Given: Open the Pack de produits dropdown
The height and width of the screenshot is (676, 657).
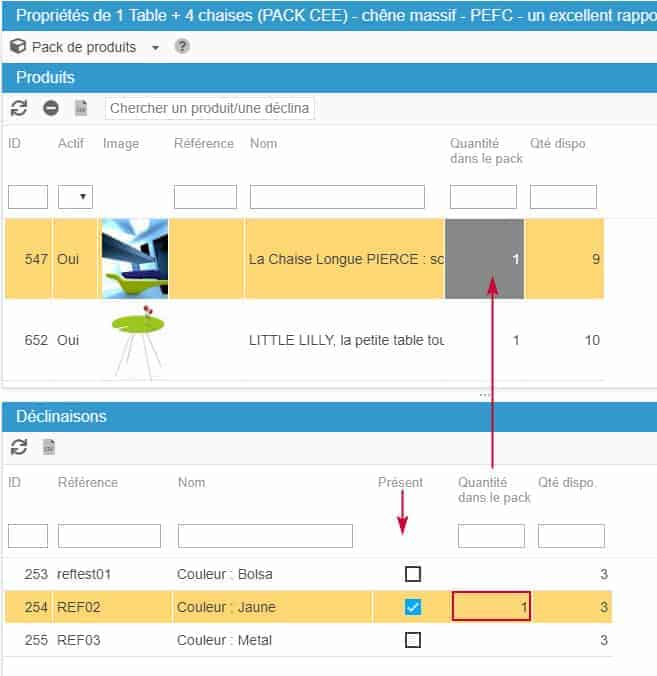Looking at the screenshot, I should coord(155,48).
